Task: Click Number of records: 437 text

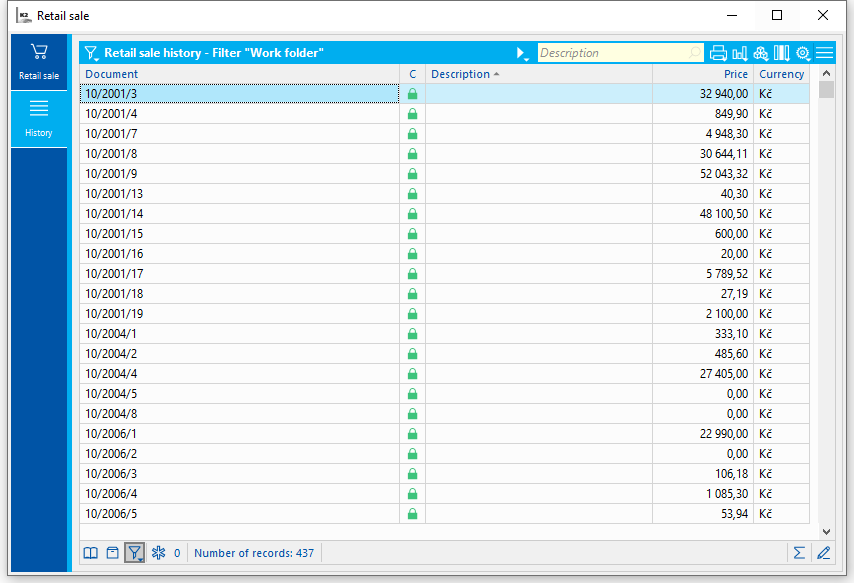Action: (x=254, y=553)
